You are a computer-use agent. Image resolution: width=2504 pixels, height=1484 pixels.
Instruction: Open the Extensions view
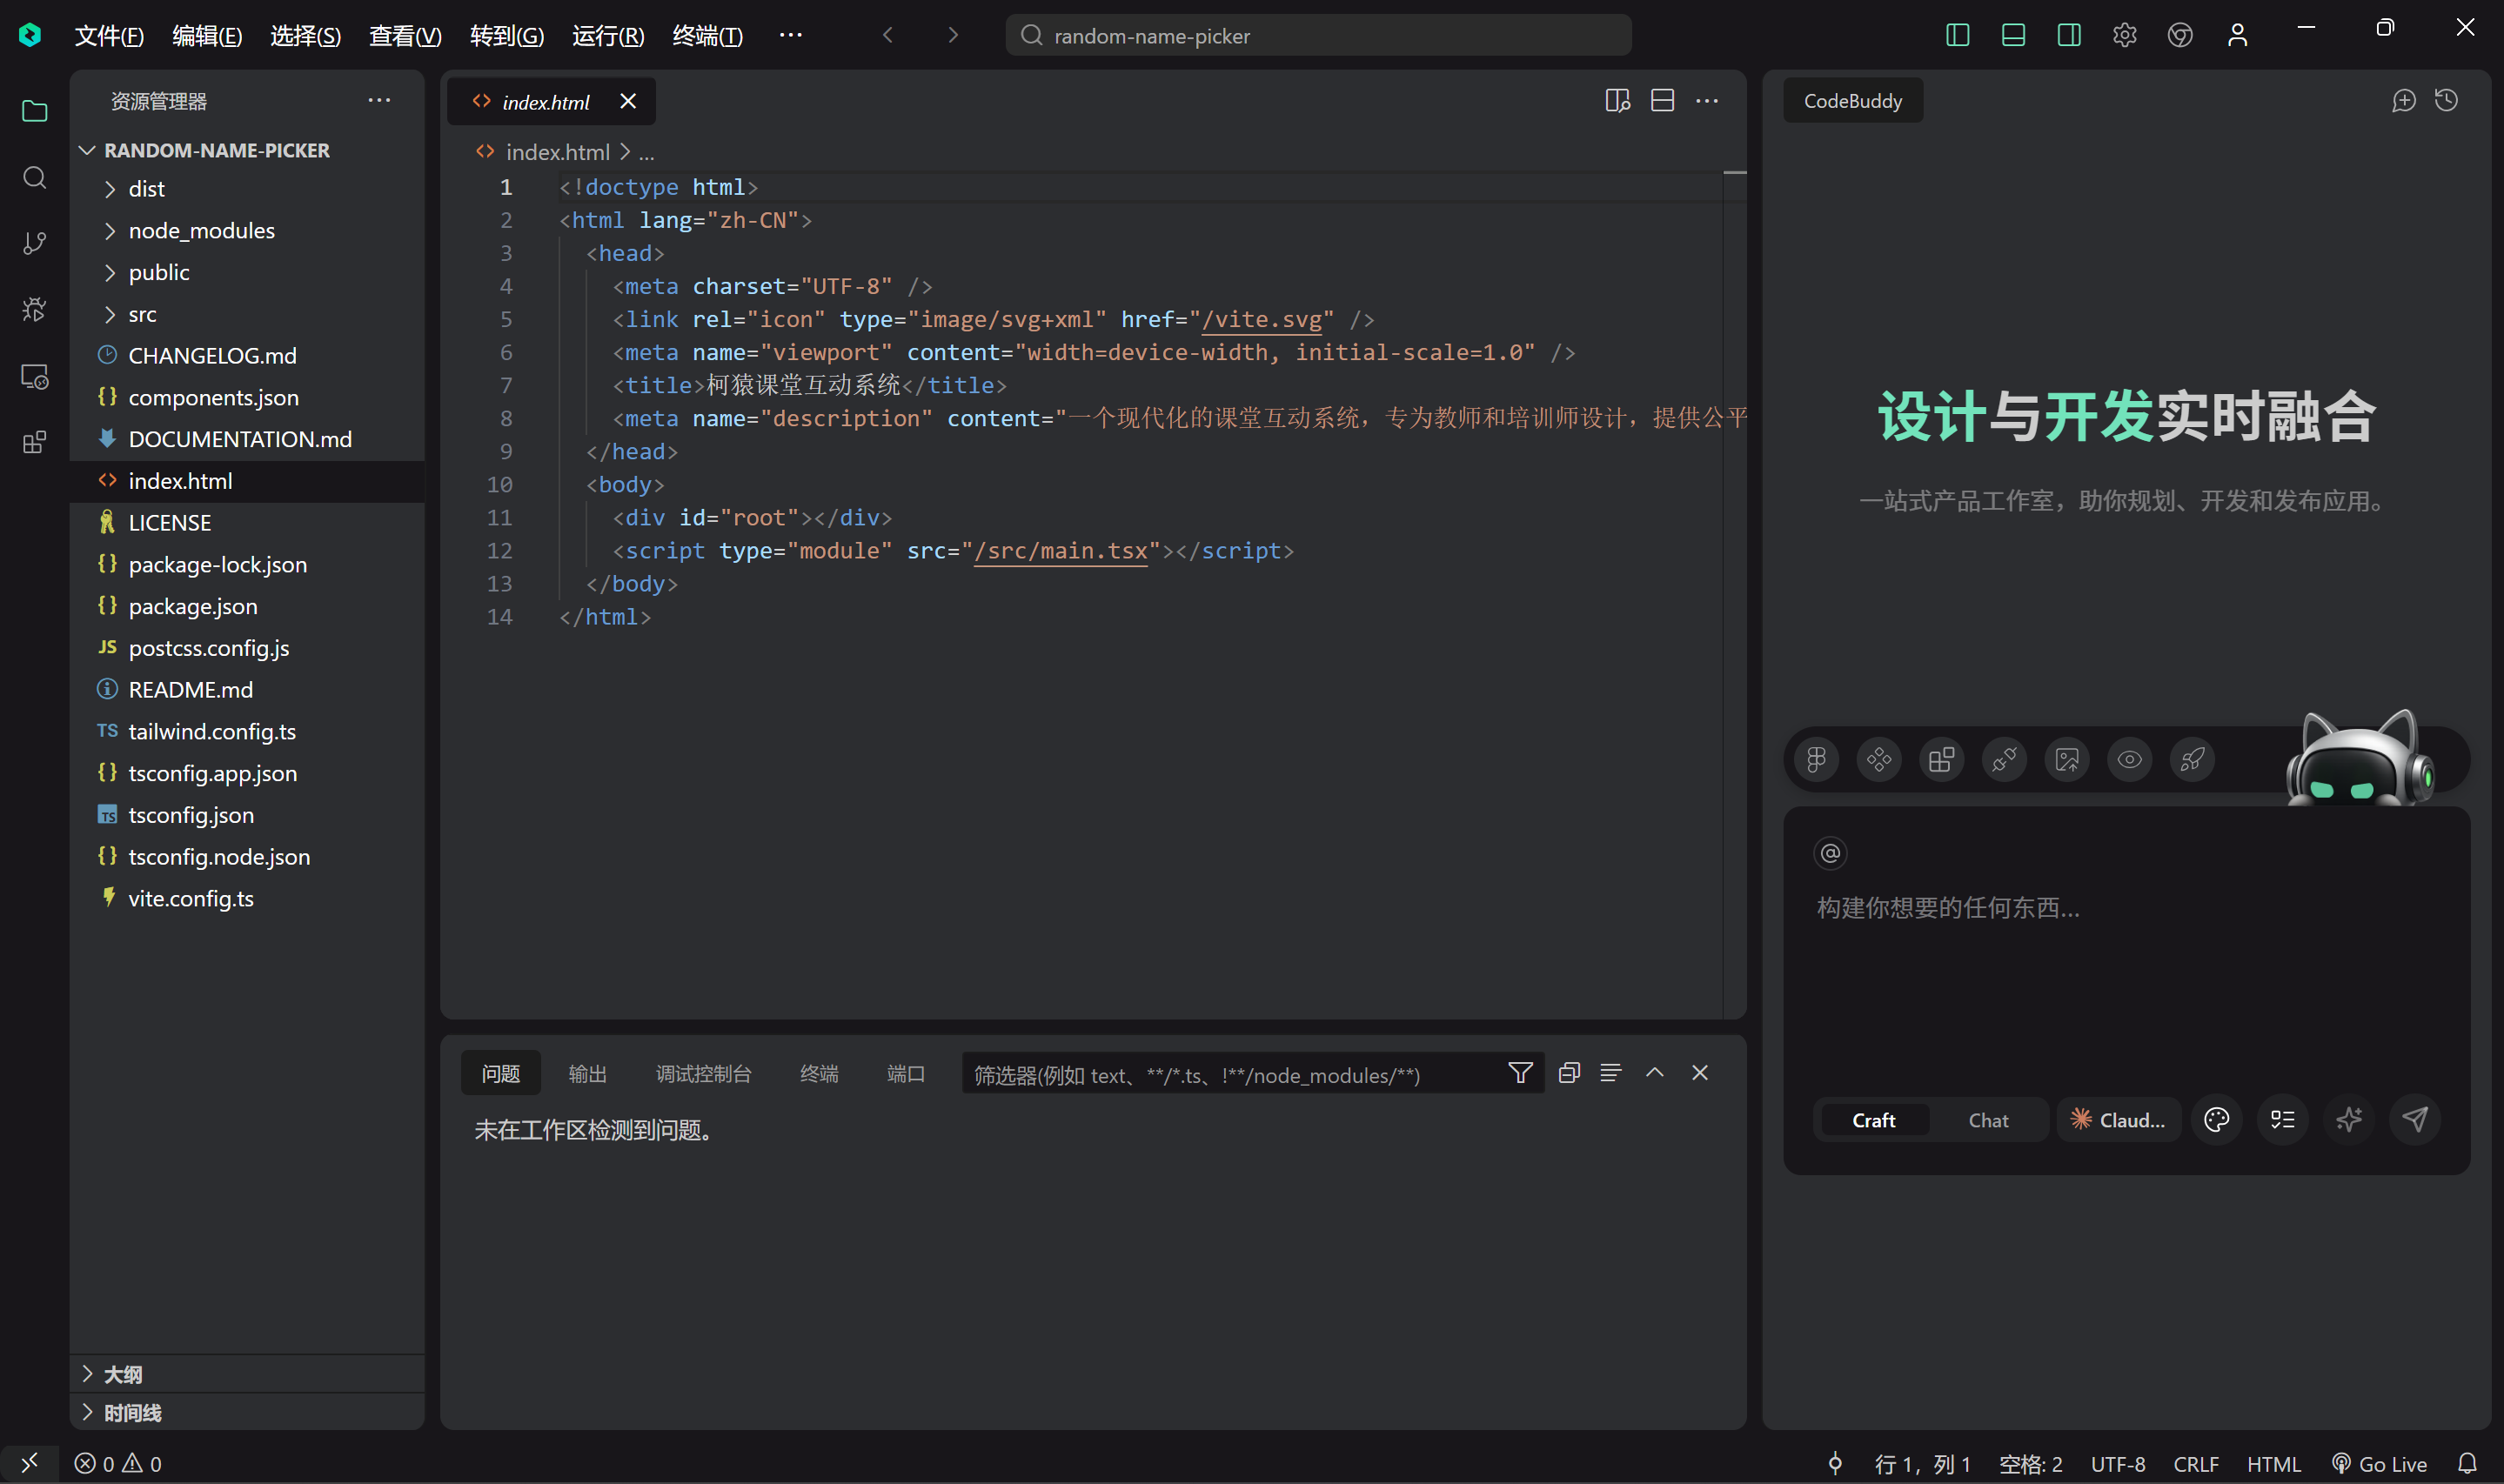[34, 443]
